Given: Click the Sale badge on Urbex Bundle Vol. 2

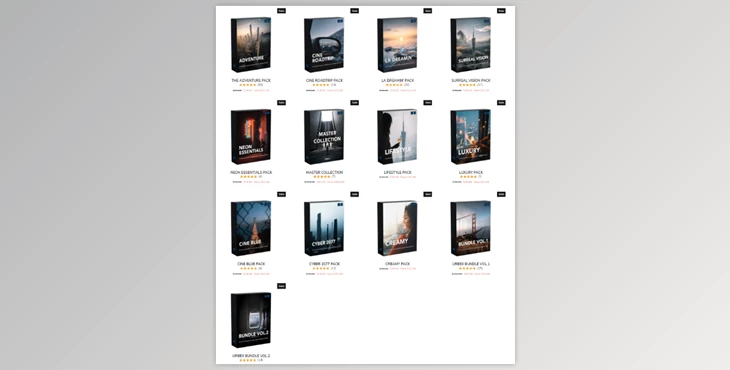Looking at the screenshot, I should click(281, 286).
